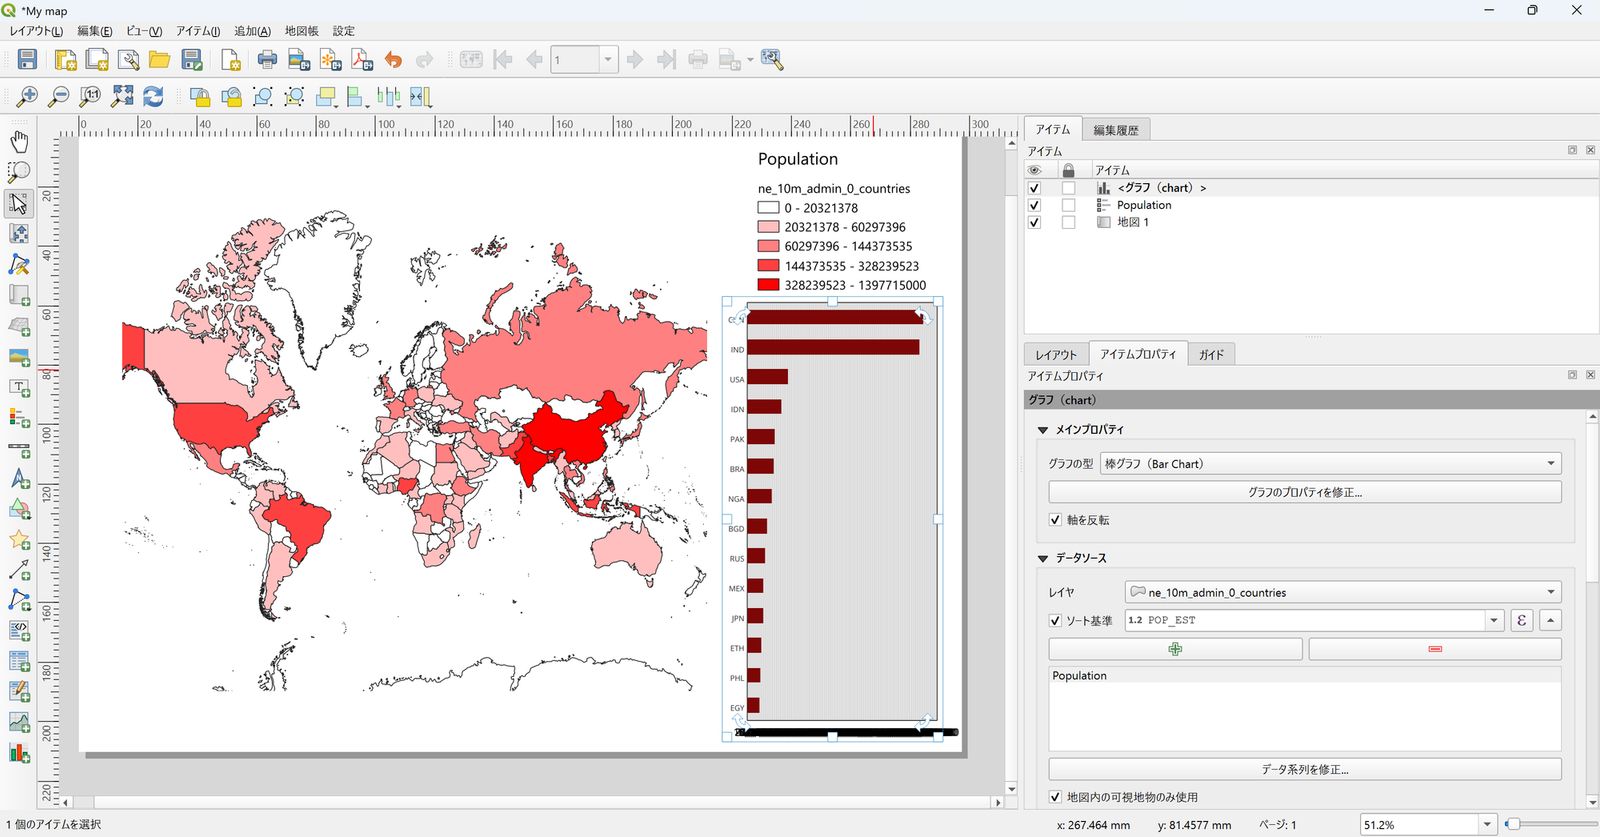This screenshot has width=1600, height=837.
Task: Choose the Add bar chart tool
Action: pyautogui.click(x=19, y=753)
